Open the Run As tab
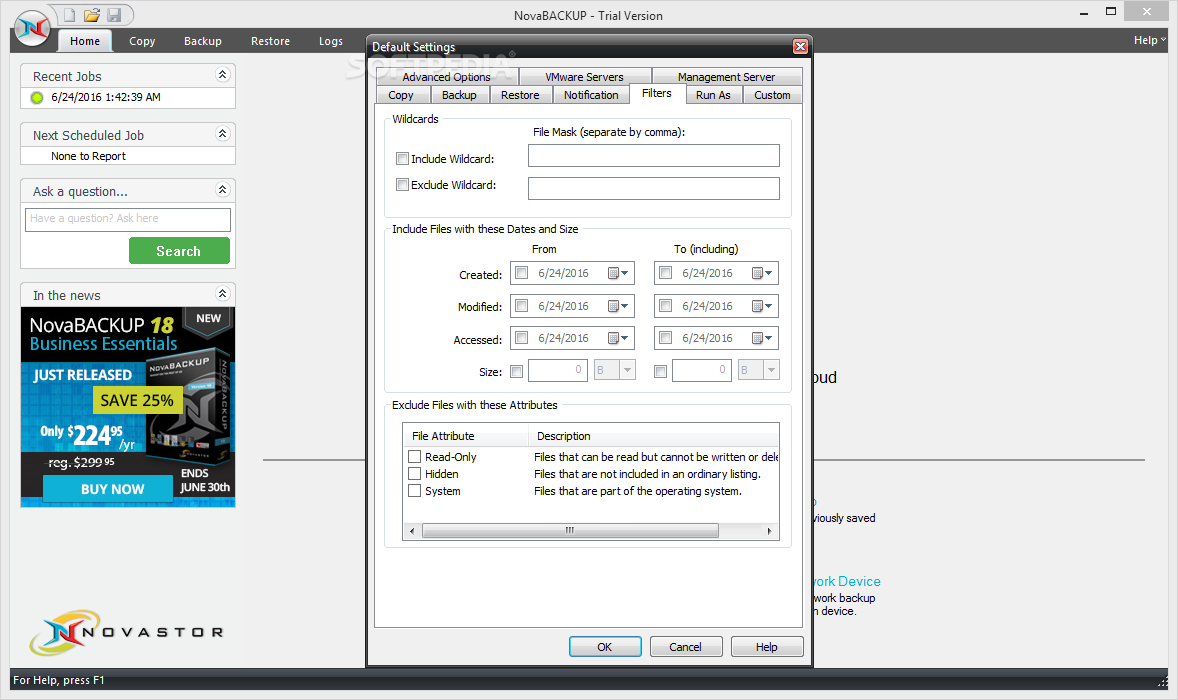 (x=713, y=95)
